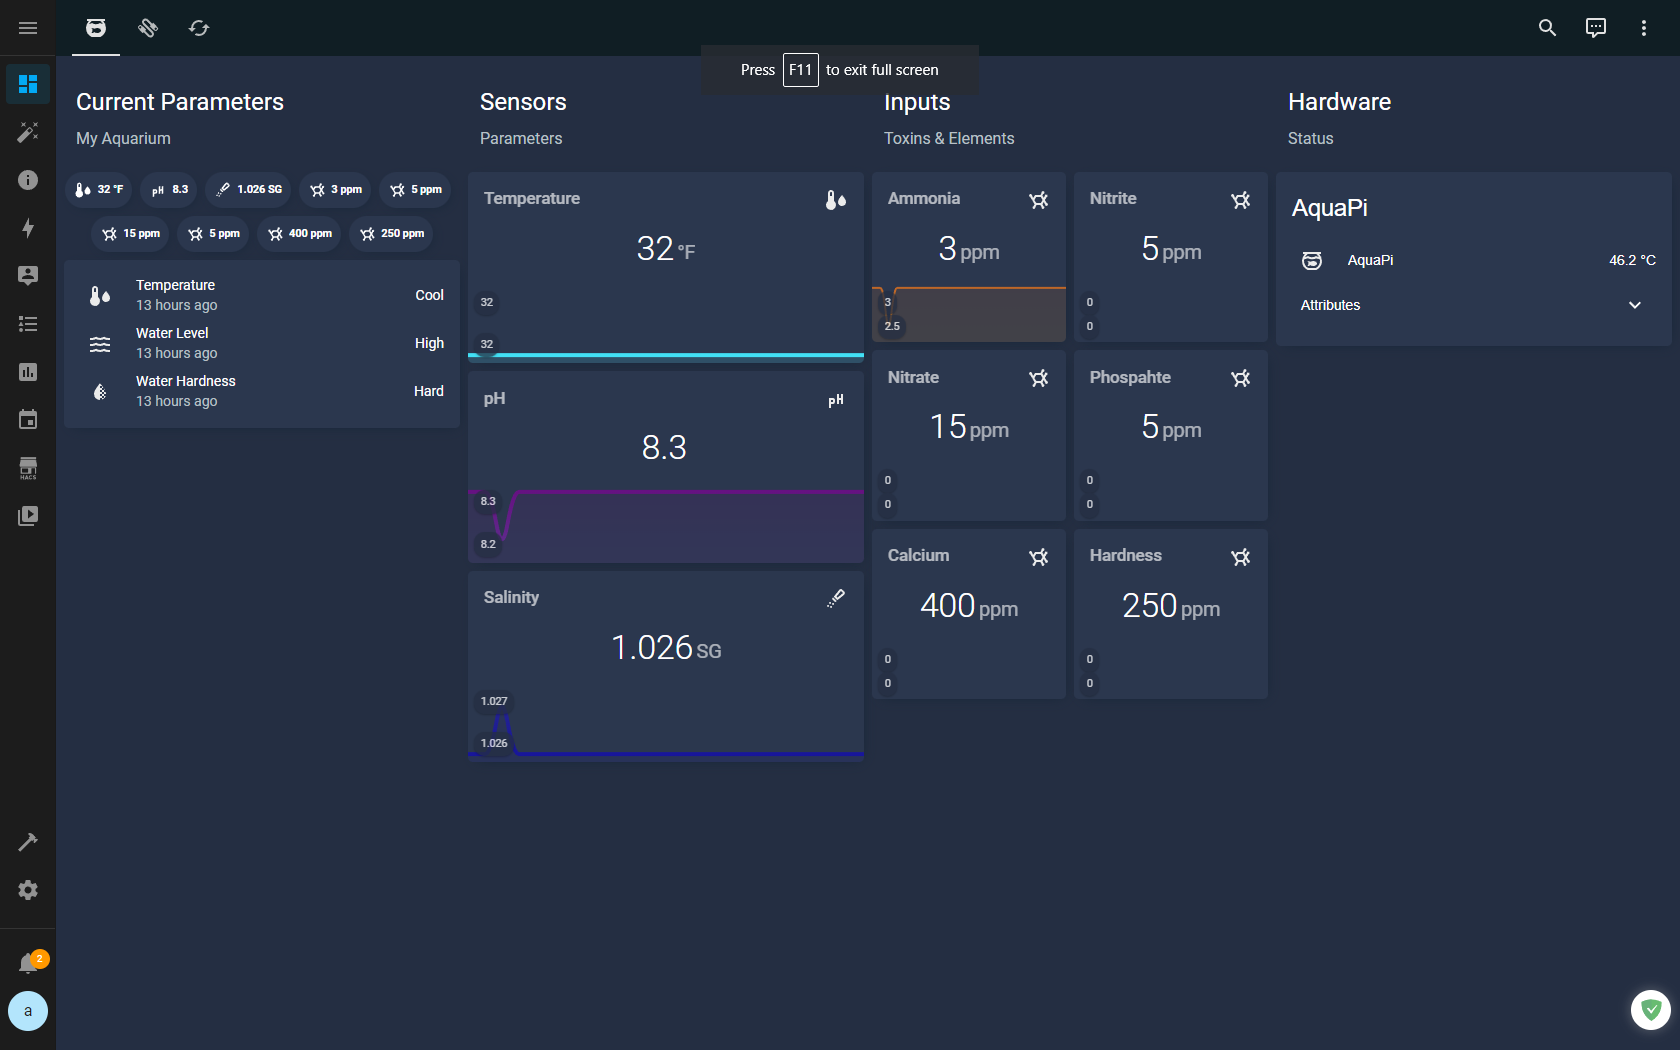Switch to the plumbing dashboard tab

[148, 28]
